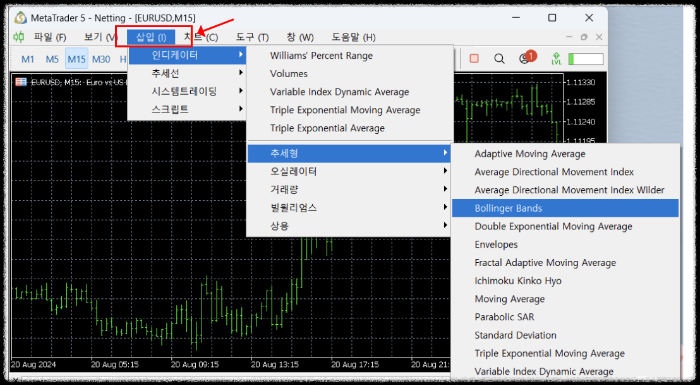Open the account icon with notification badge
The height and width of the screenshot is (385, 700).
click(526, 58)
